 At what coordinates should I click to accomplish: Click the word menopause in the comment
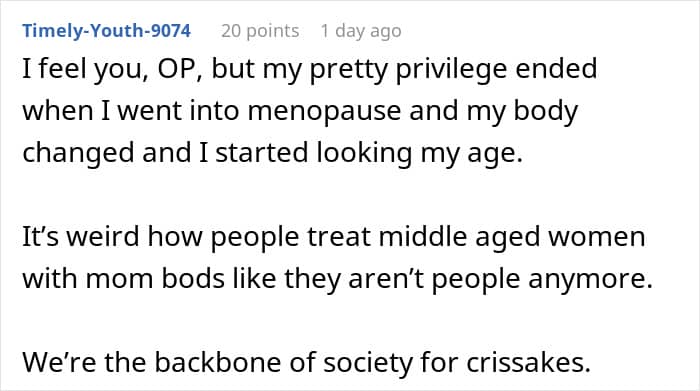tap(325, 112)
